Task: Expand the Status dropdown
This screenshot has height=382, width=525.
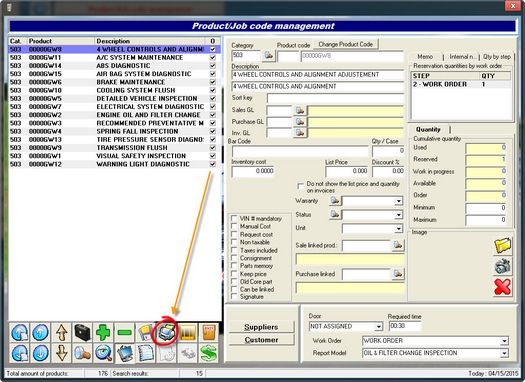Action: [398, 215]
